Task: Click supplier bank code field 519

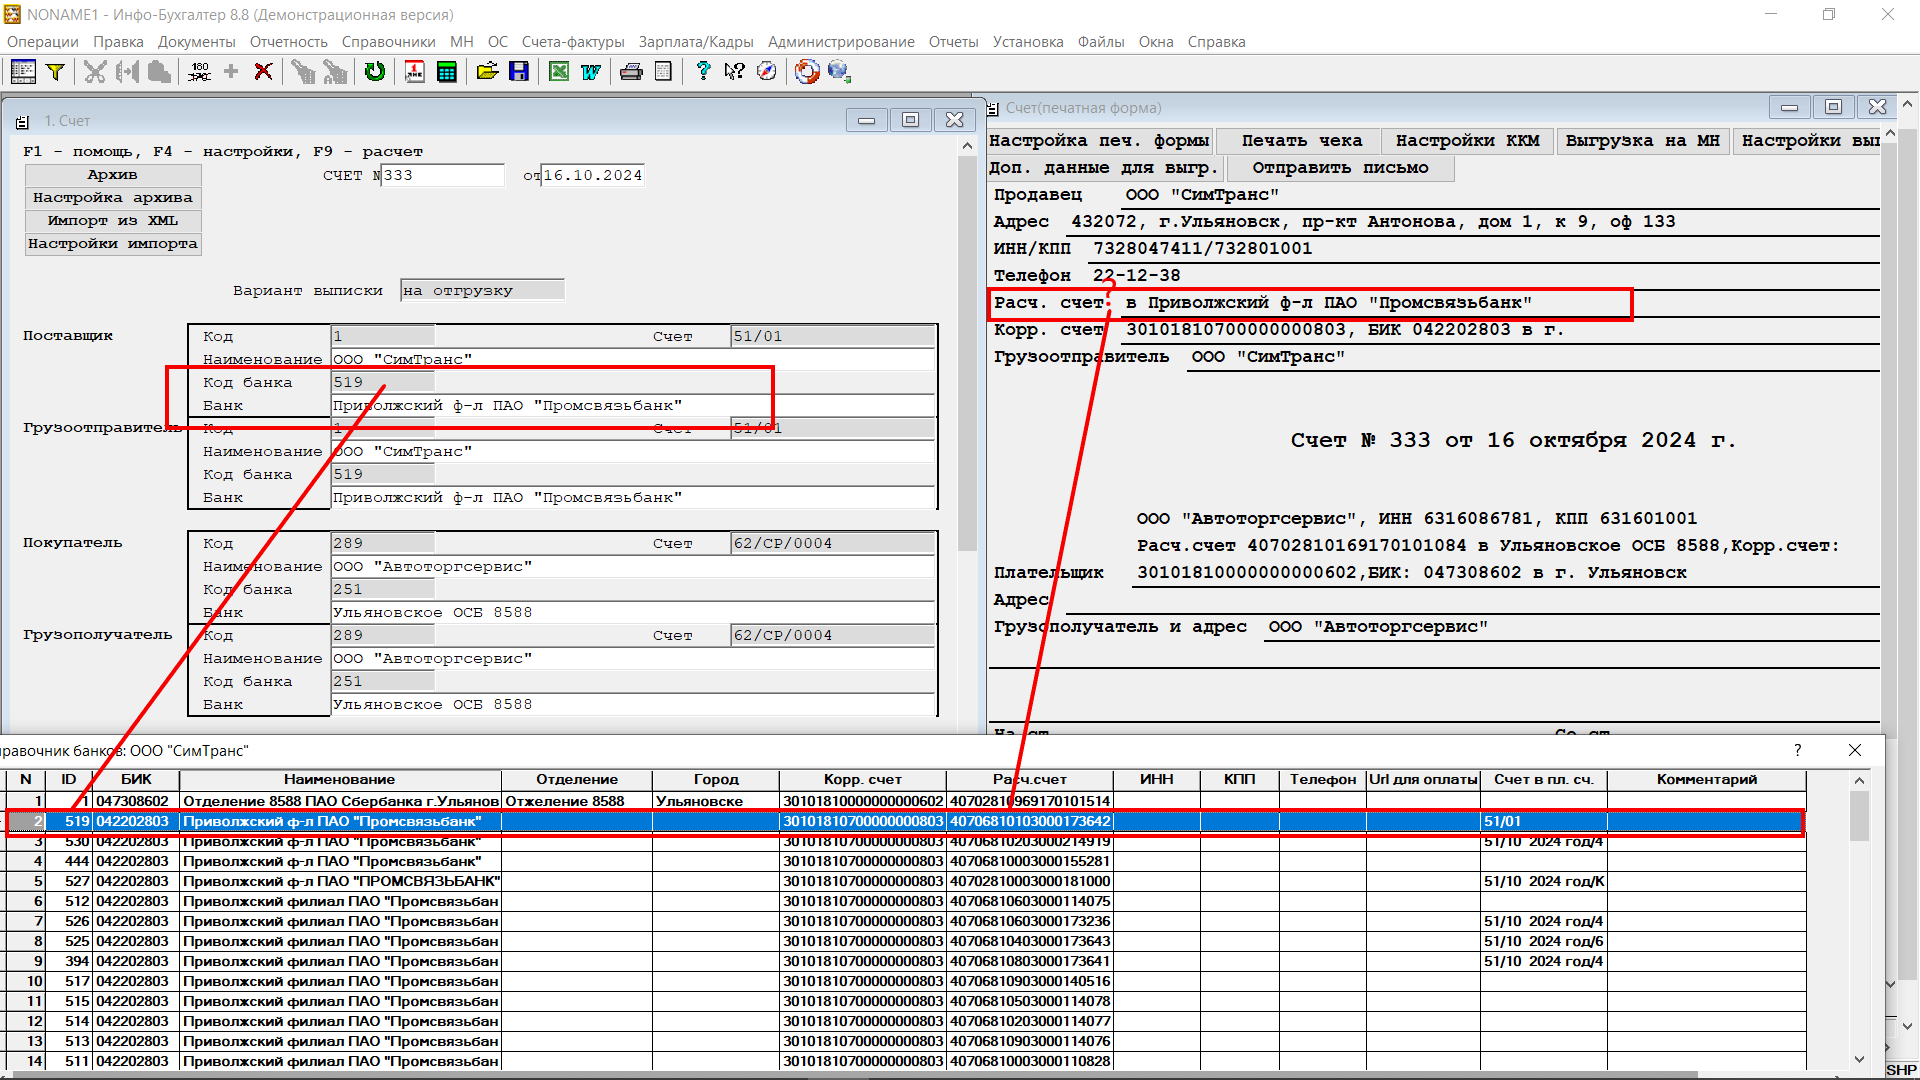Action: click(383, 382)
